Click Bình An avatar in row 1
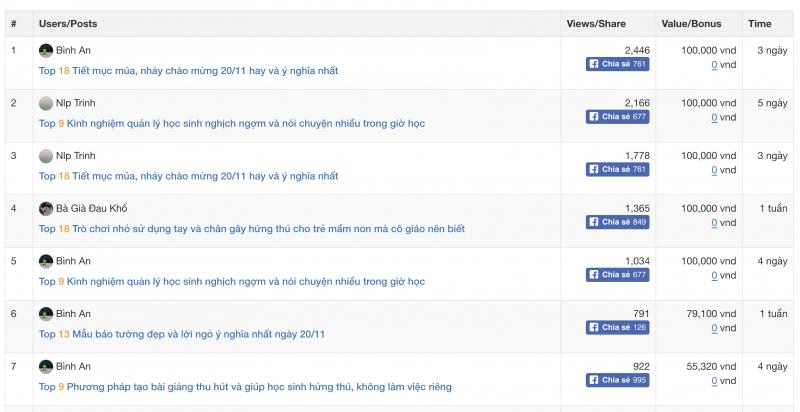 [x=46, y=50]
